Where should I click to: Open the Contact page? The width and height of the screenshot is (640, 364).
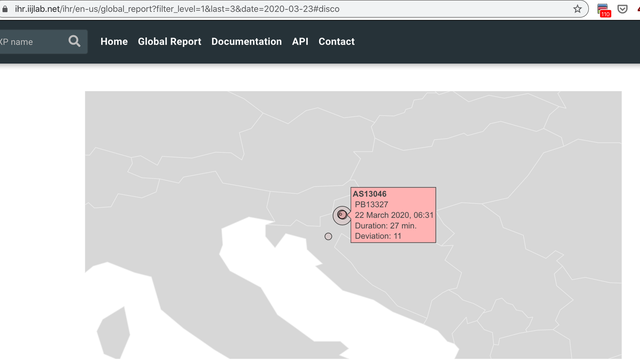[x=336, y=42]
